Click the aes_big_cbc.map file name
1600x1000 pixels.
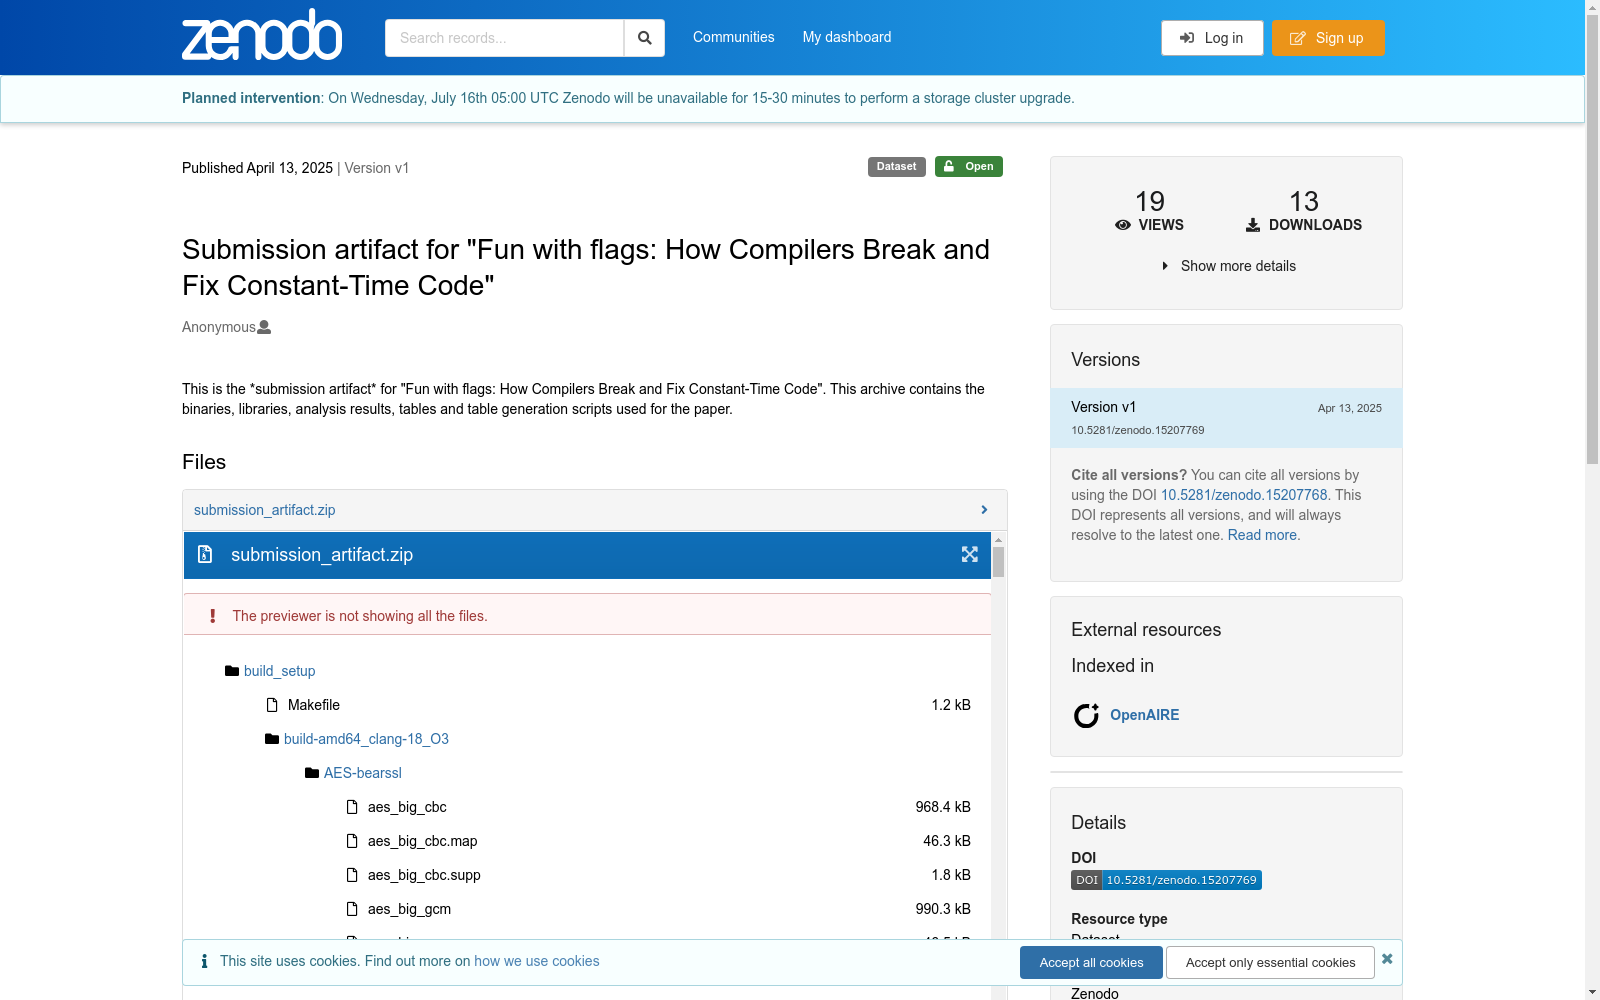coord(423,841)
